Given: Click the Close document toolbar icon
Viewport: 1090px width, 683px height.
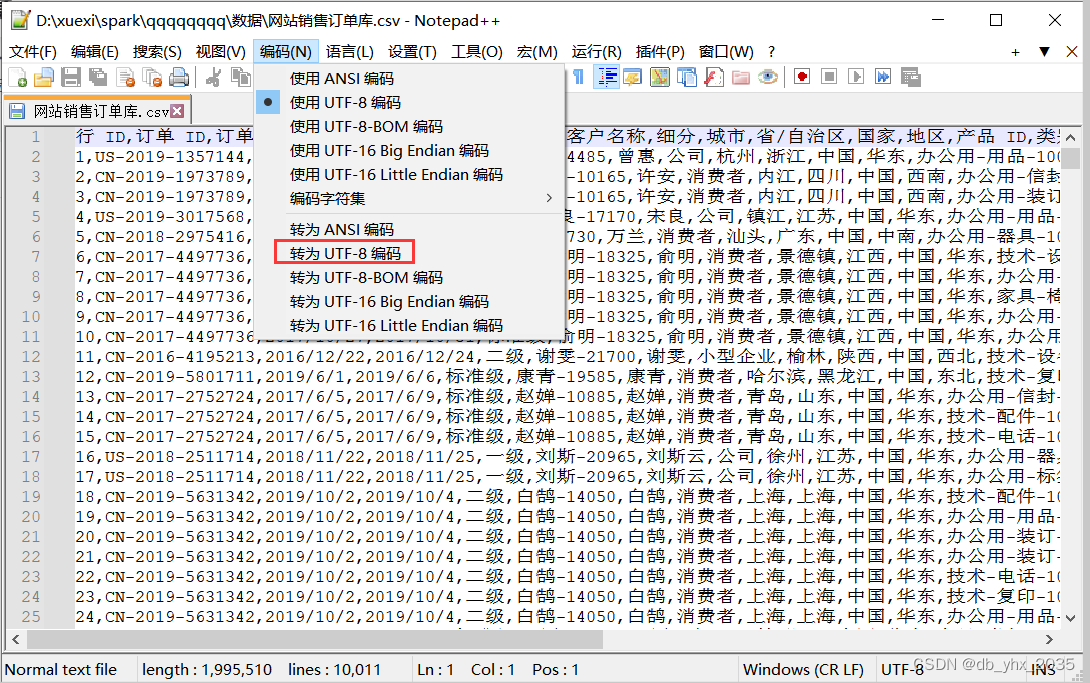Looking at the screenshot, I should click(125, 77).
